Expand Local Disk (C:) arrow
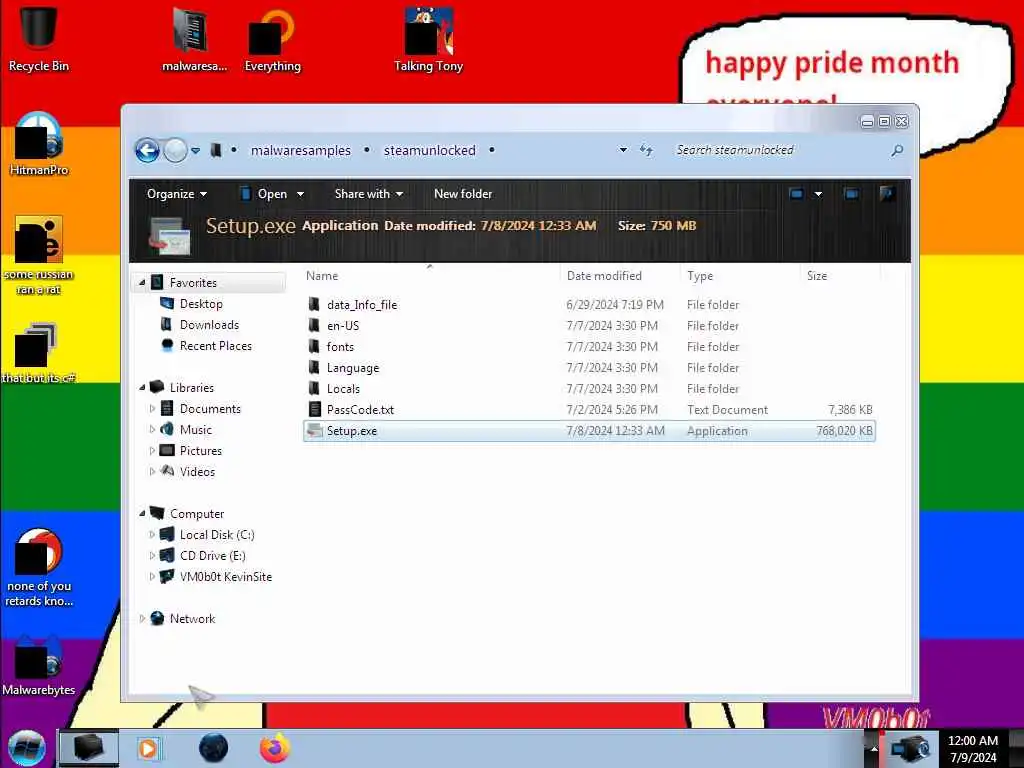1024x768 pixels. click(152, 534)
